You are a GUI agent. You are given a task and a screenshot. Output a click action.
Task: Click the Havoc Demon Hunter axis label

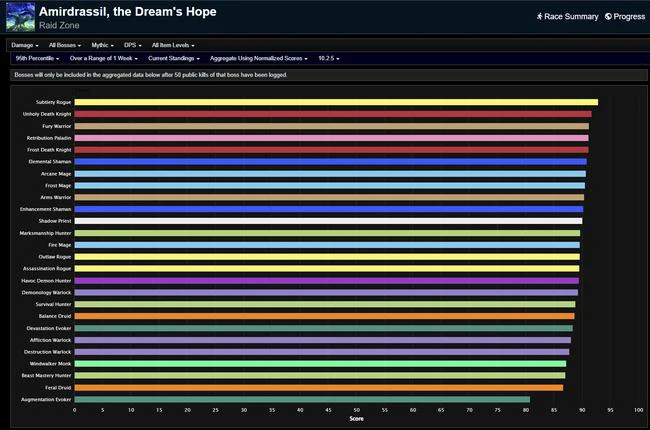(x=46, y=281)
